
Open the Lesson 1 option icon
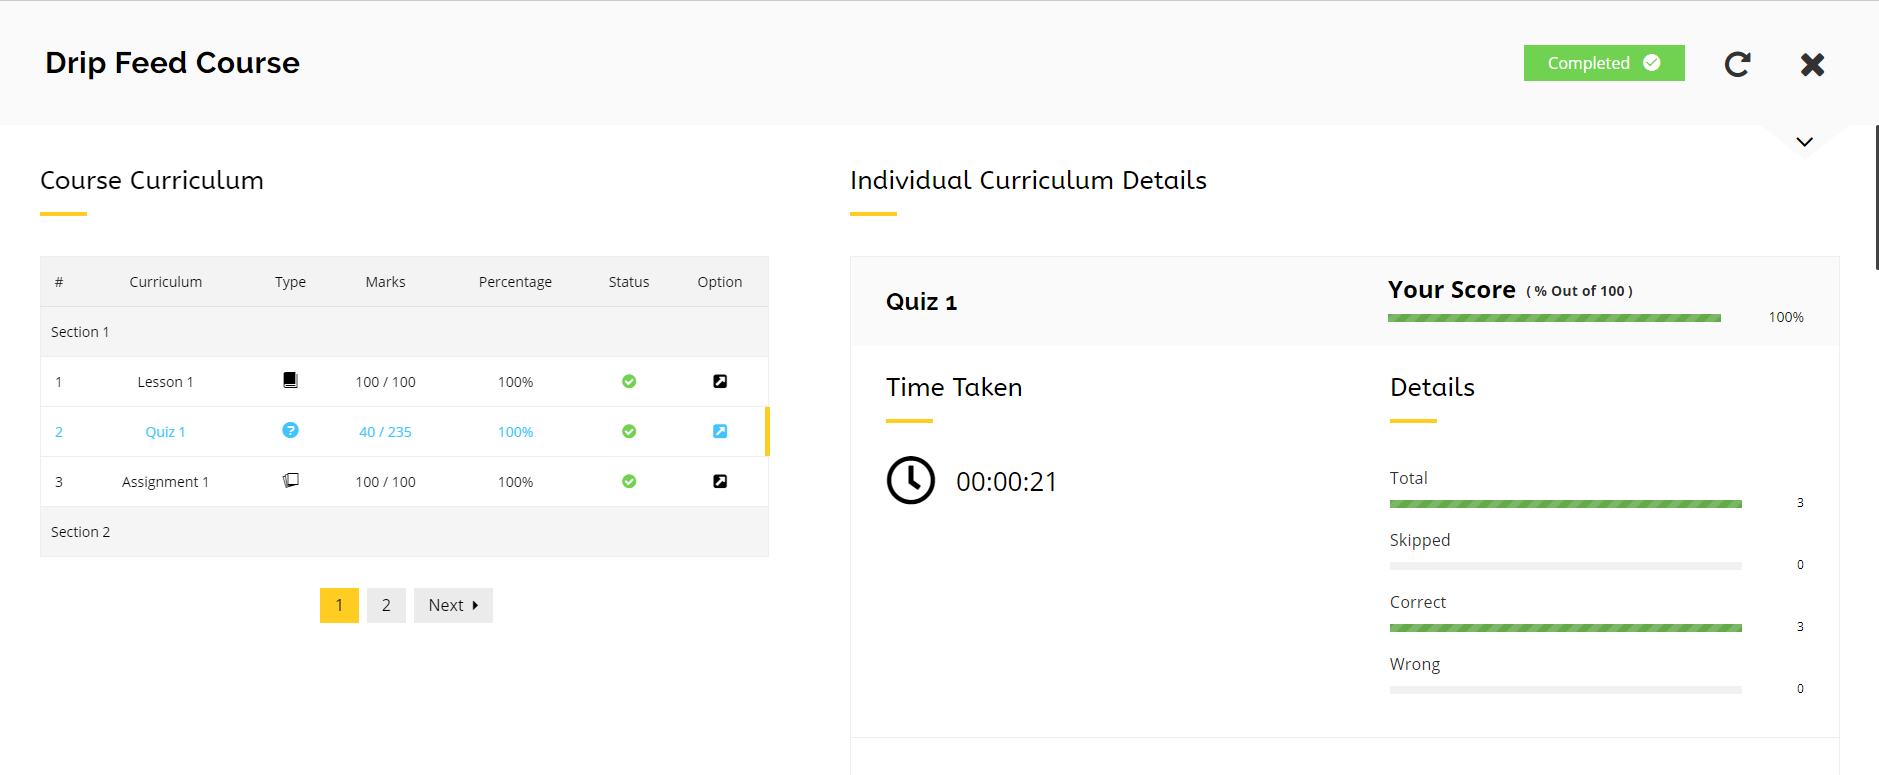coord(720,381)
